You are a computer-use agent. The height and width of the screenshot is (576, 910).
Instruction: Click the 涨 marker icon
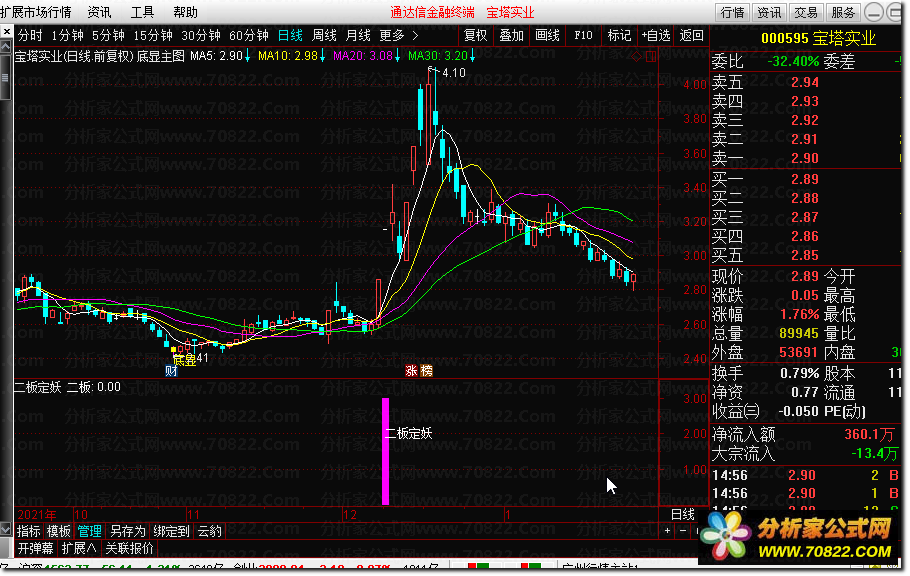pos(411,371)
